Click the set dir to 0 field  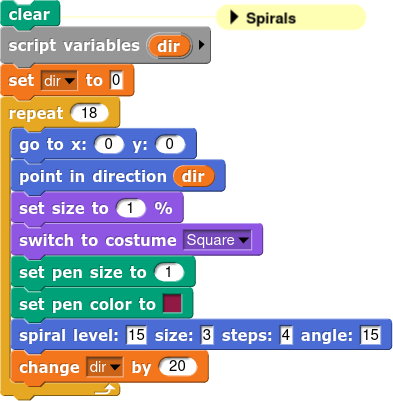[x=116, y=80]
